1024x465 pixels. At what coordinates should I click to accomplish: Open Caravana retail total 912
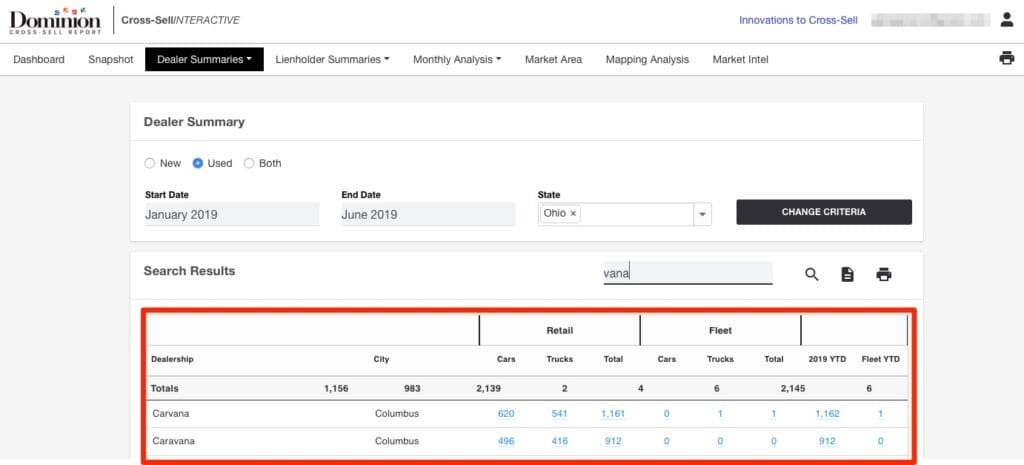[x=613, y=441]
